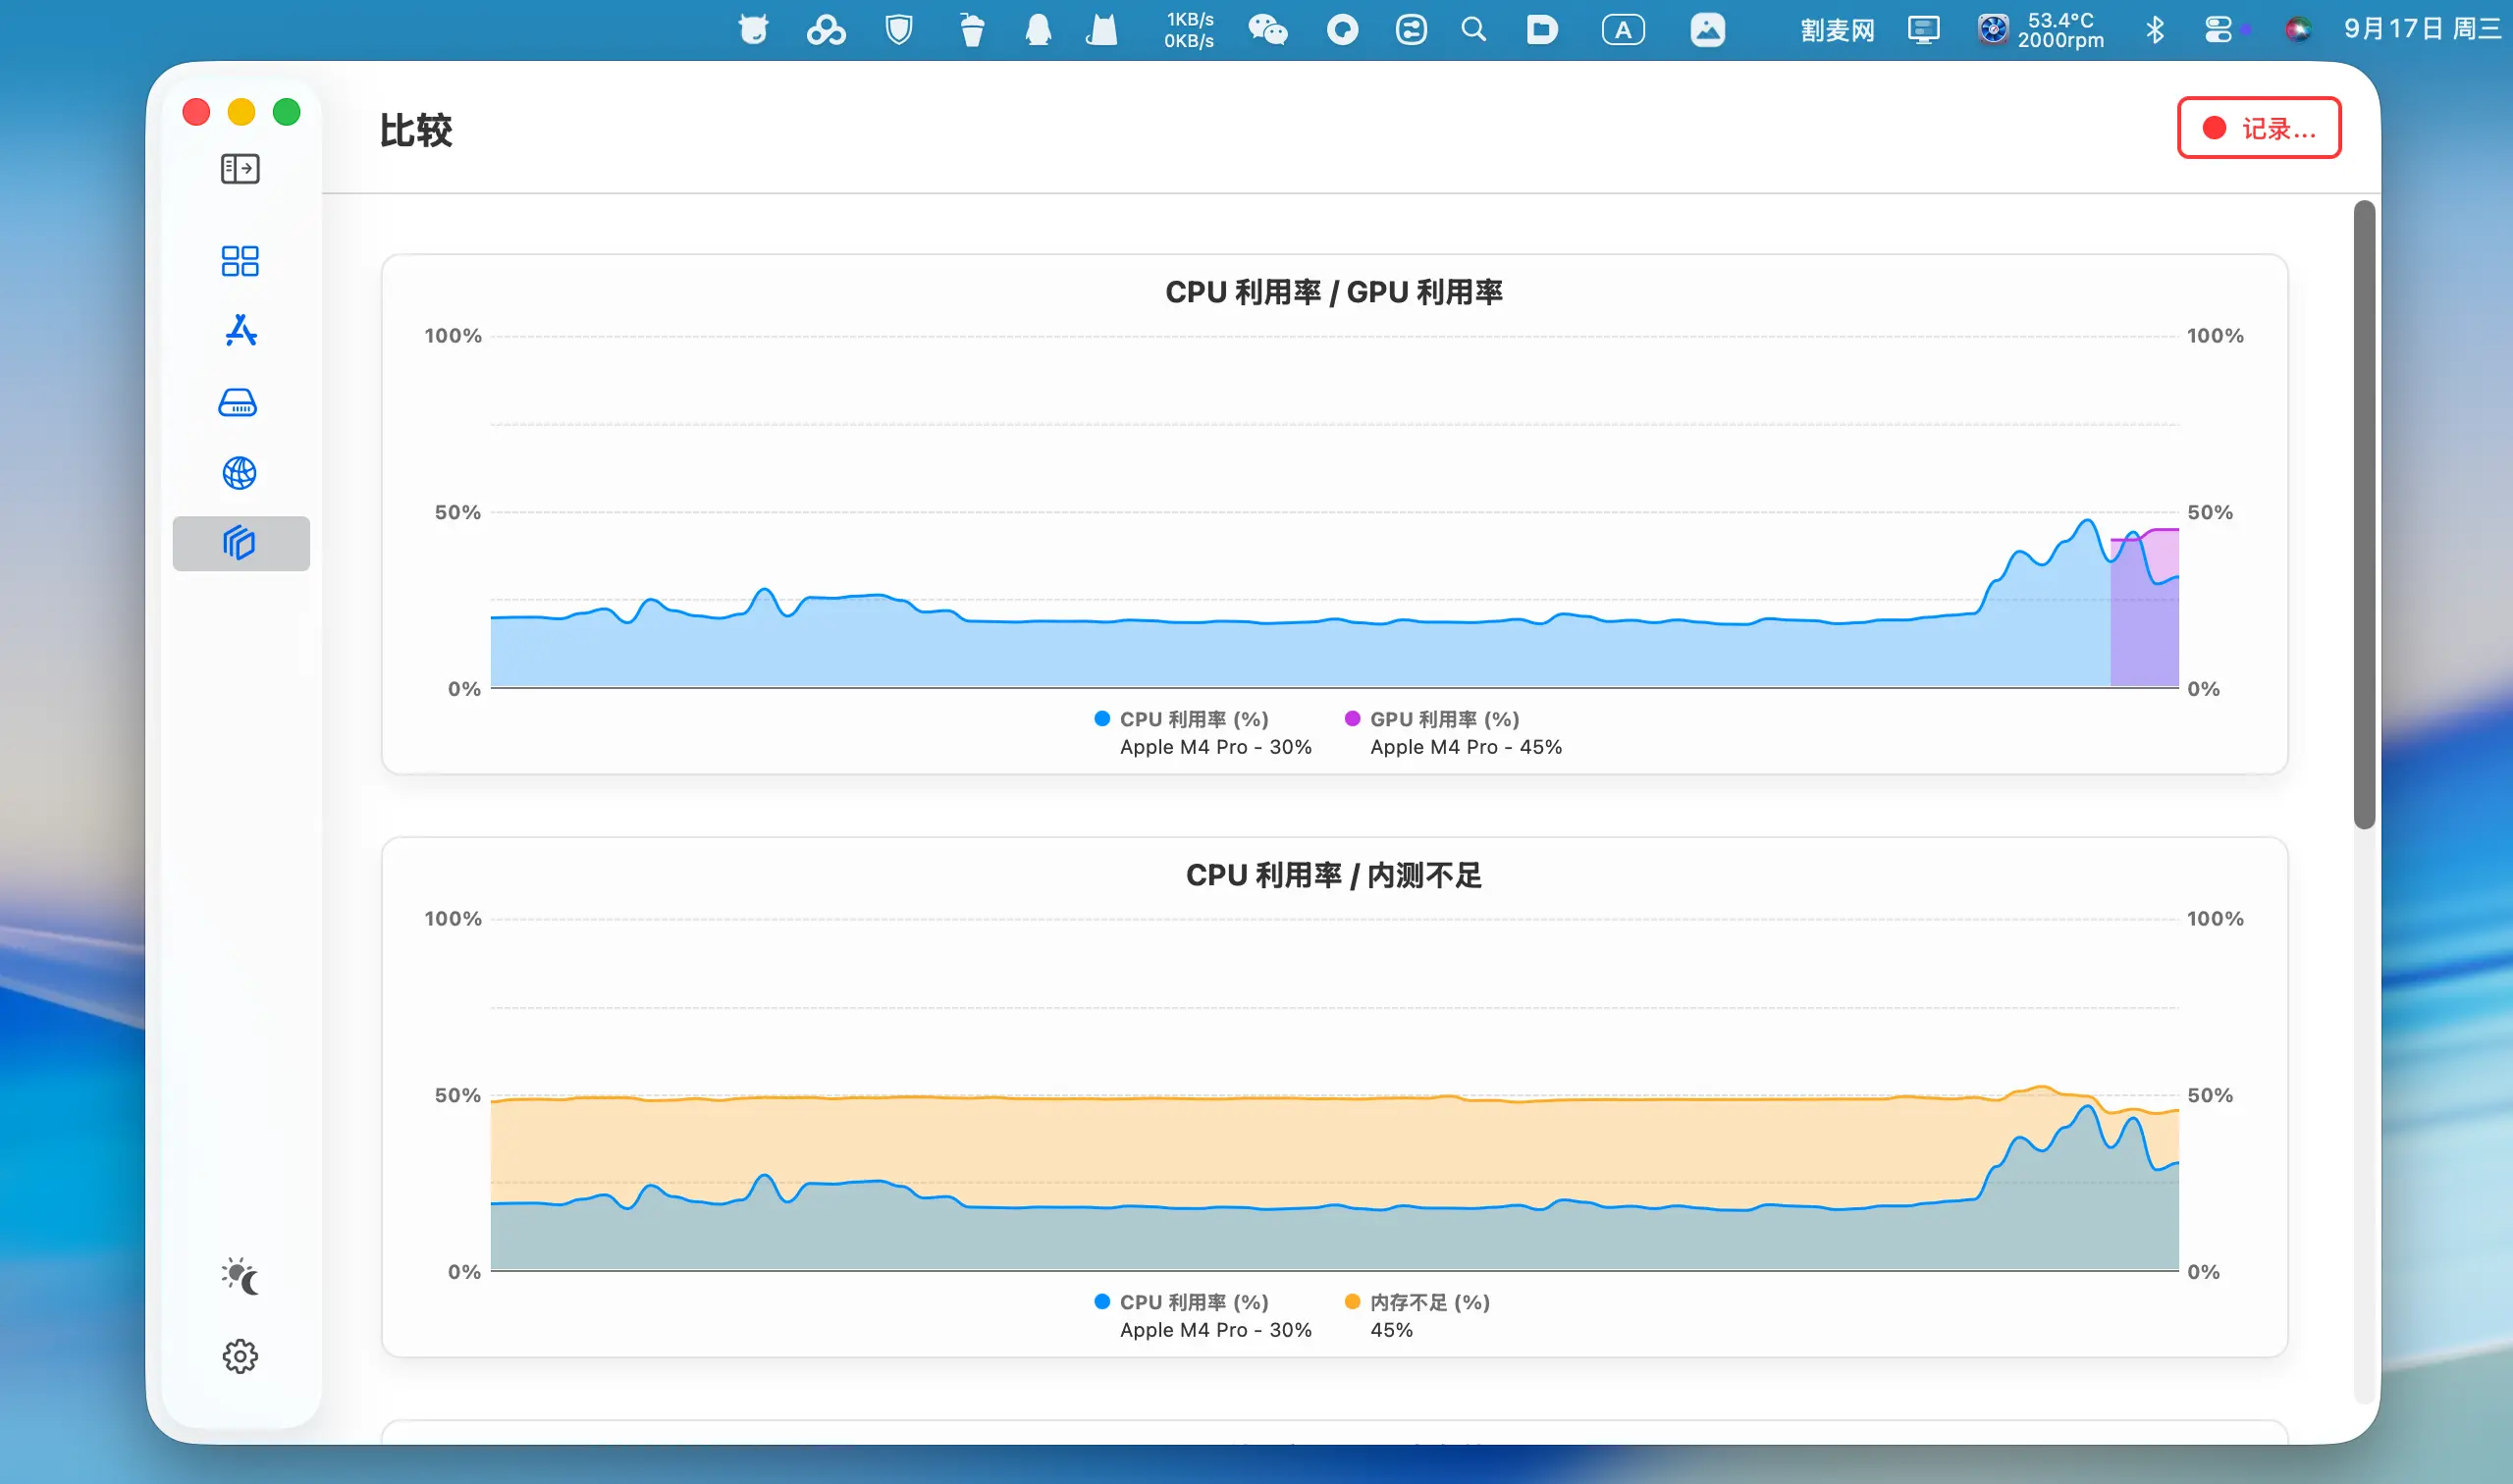The height and width of the screenshot is (1484, 2513).
Task: Click the Bluetooth menu bar icon
Action: 2155,30
